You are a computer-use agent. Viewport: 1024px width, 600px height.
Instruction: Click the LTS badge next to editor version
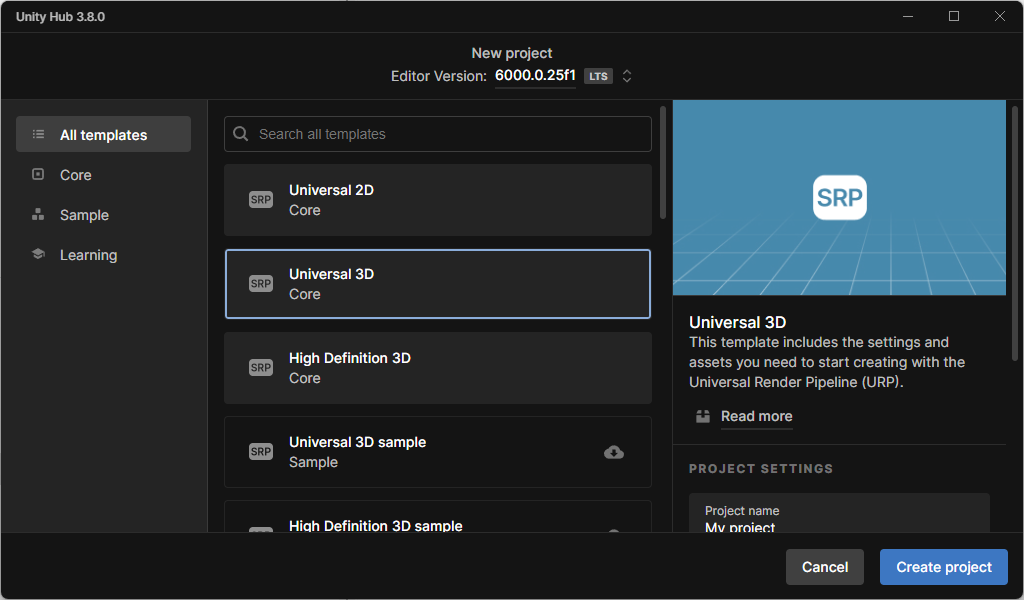click(x=598, y=76)
